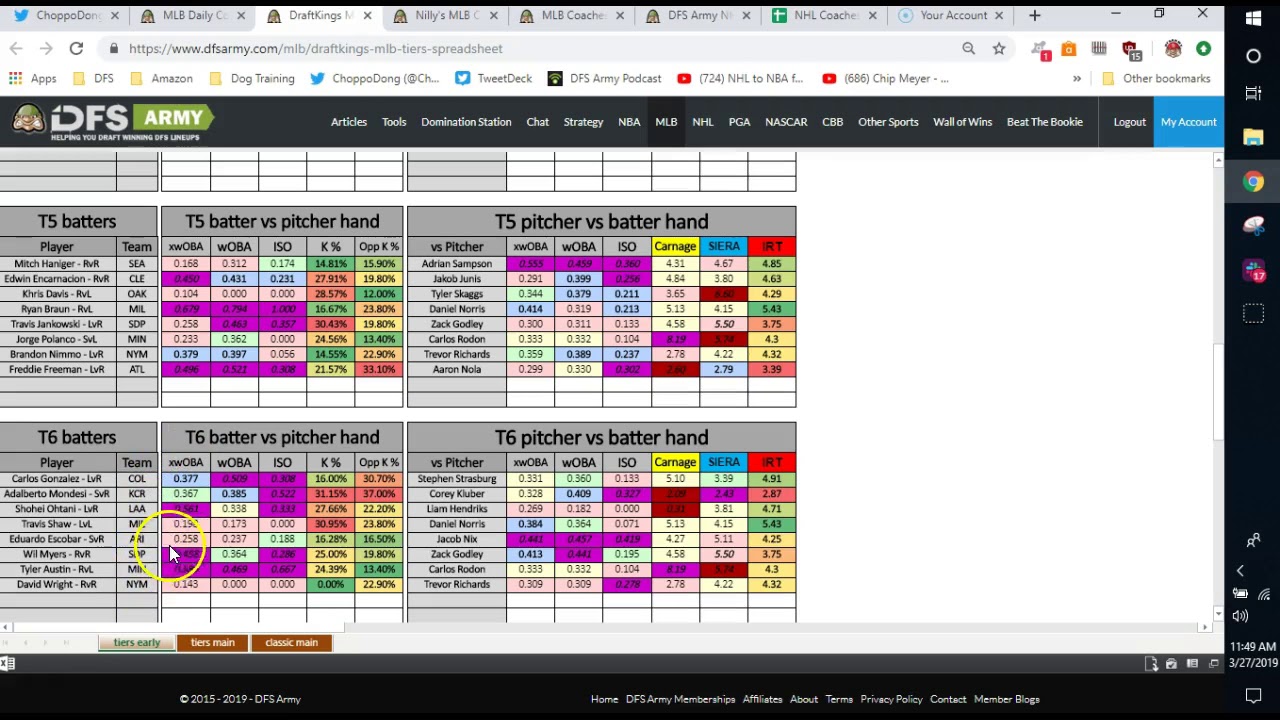The width and height of the screenshot is (1280, 720).
Task: Open the Other Sports navigation menu
Action: click(x=887, y=122)
